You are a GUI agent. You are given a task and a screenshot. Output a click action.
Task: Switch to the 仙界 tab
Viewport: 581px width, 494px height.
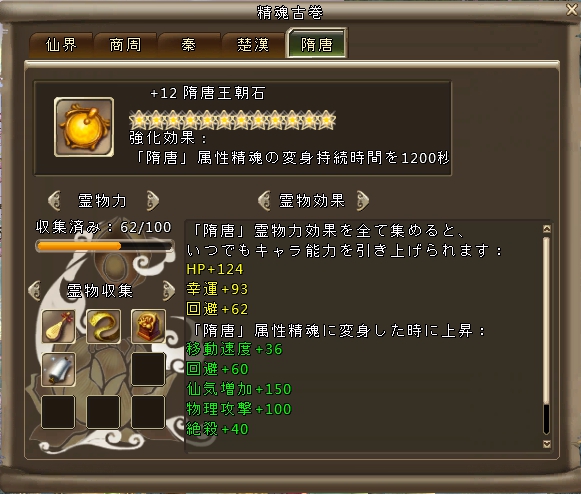tap(62, 45)
